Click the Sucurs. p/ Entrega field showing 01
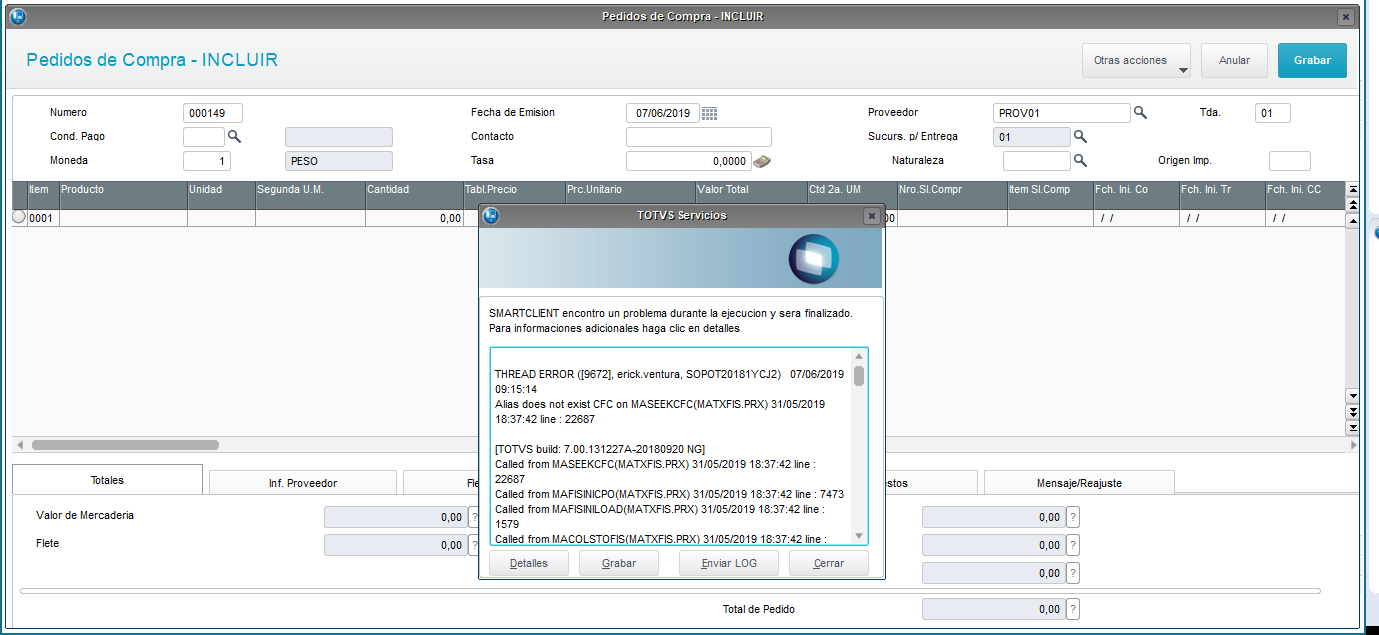 pyautogui.click(x=1032, y=137)
